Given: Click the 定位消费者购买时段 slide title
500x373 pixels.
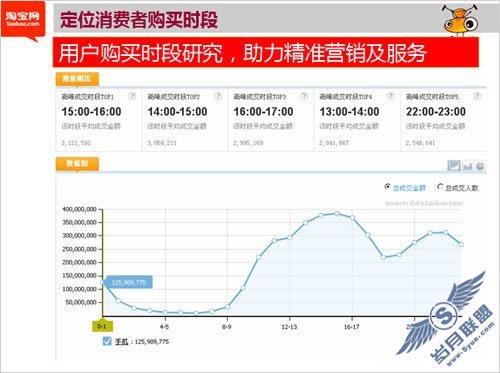Looking at the screenshot, I should (139, 20).
